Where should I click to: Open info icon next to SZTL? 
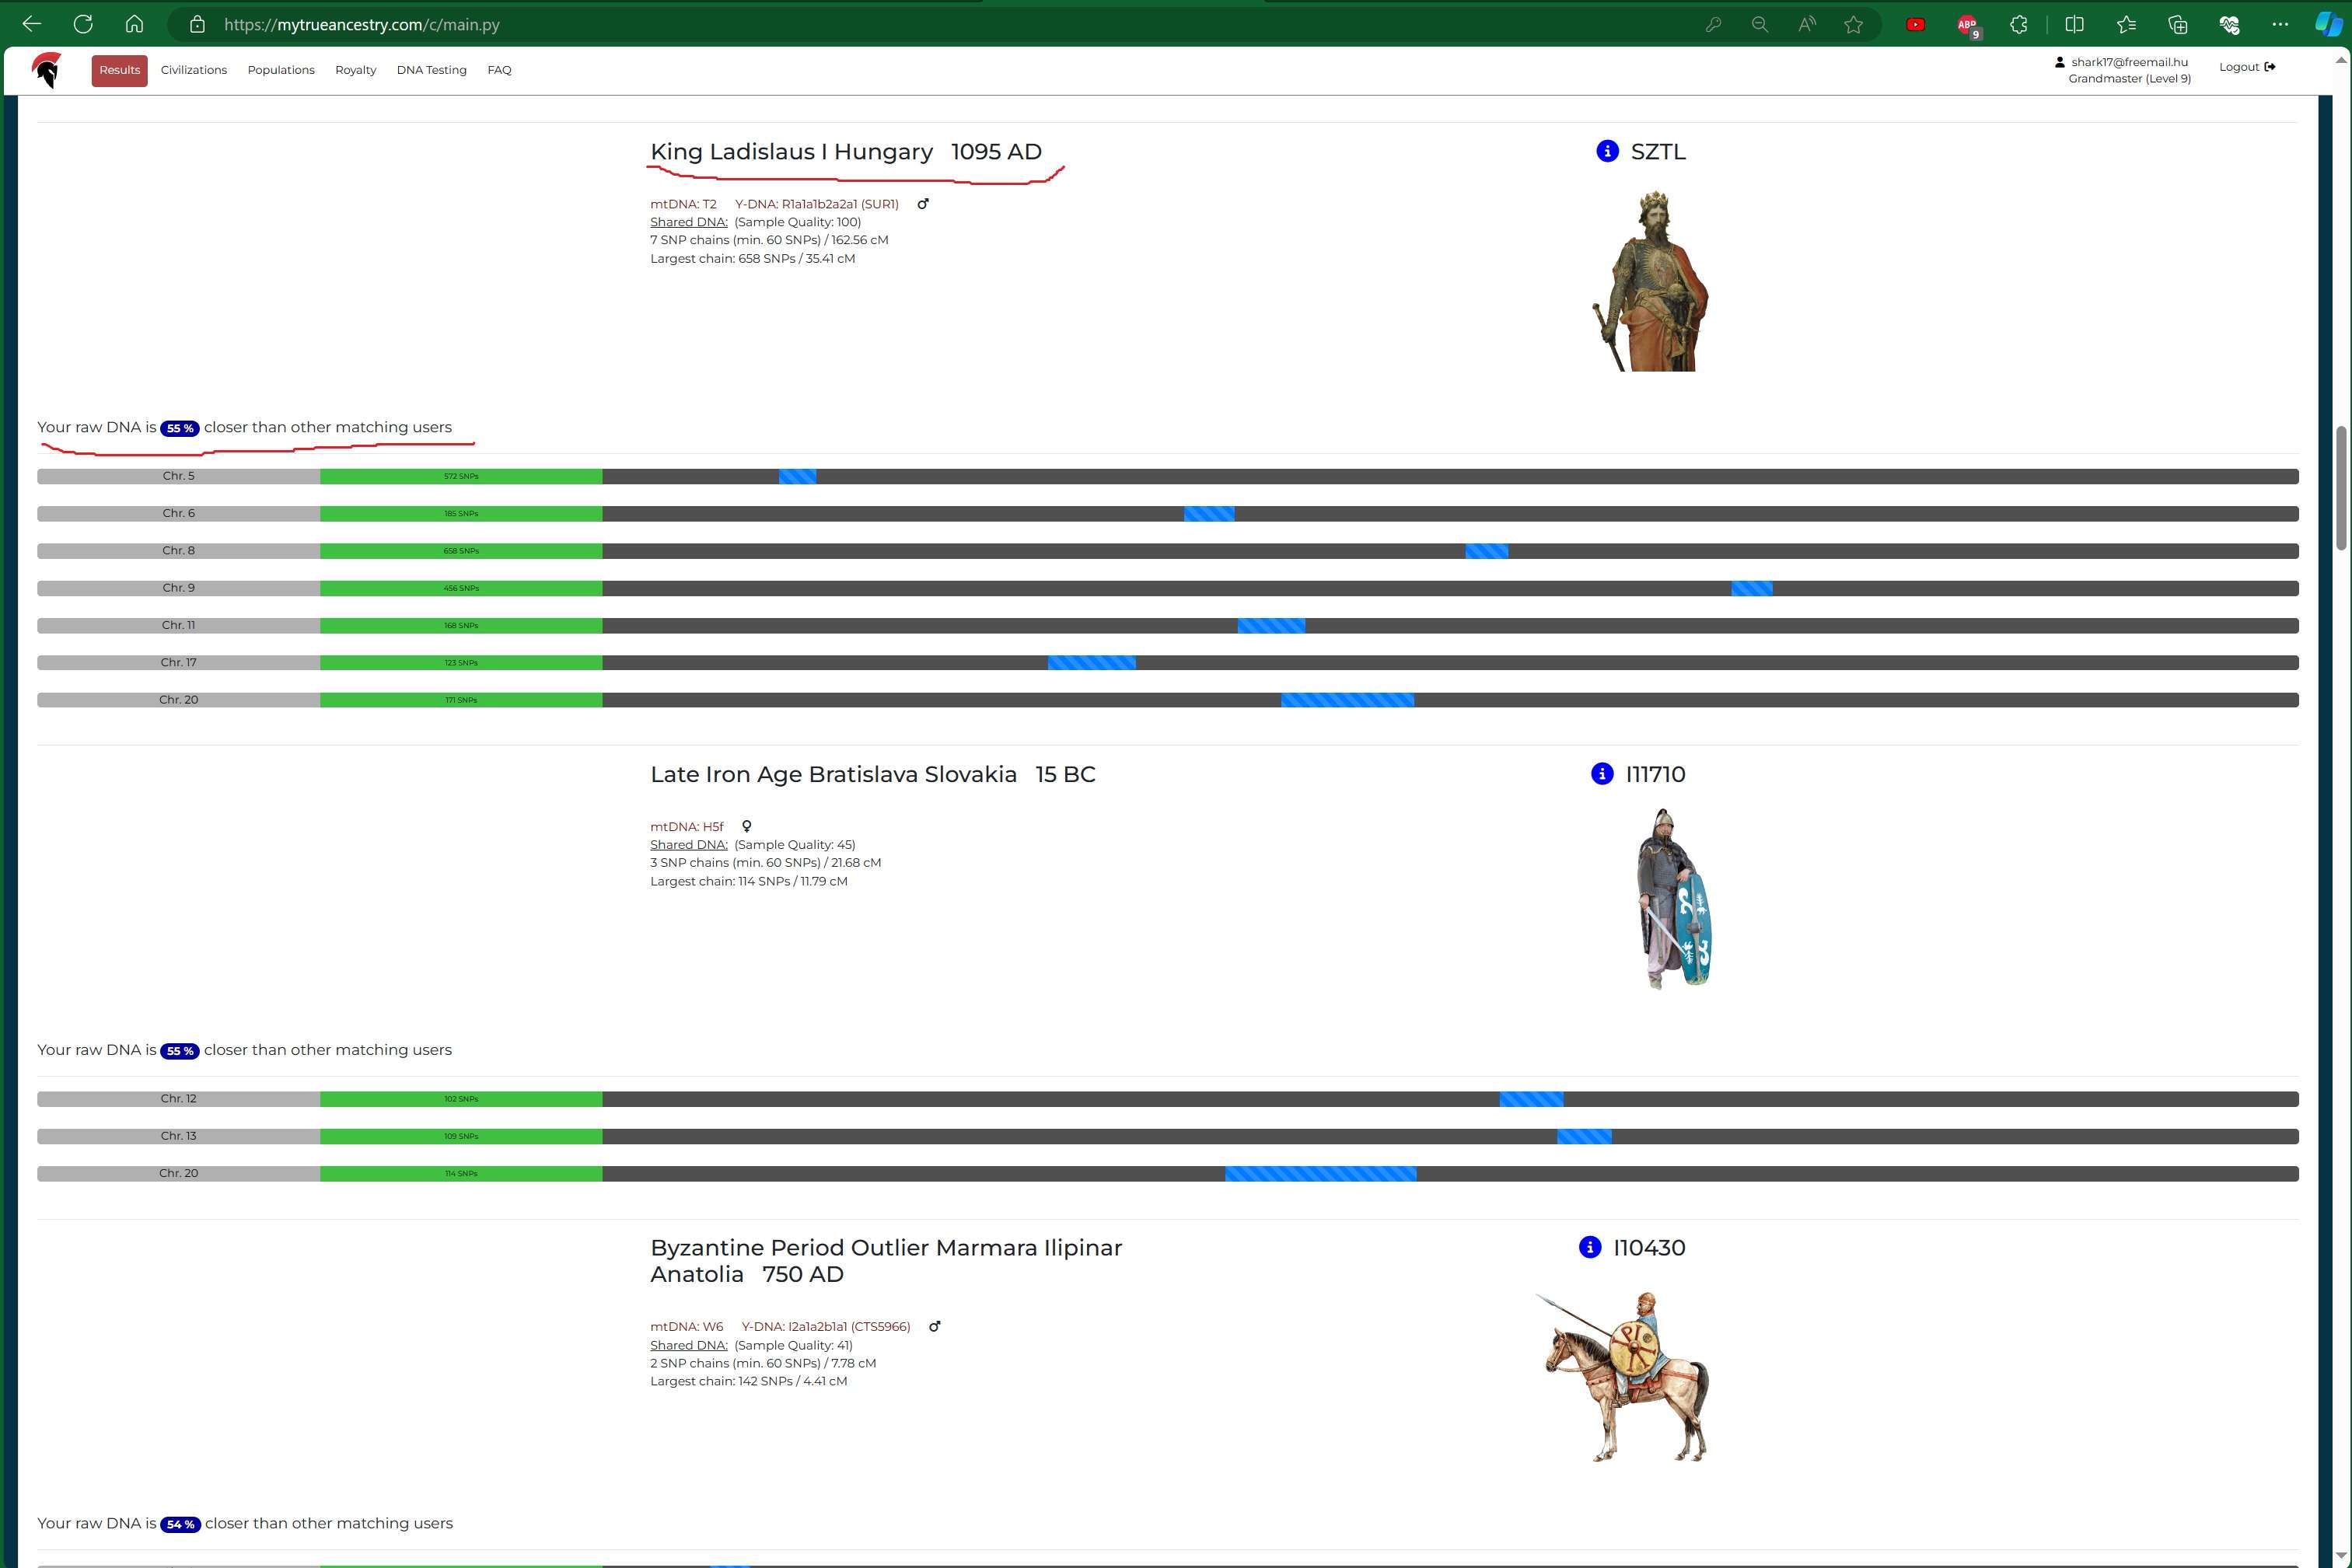1607,151
